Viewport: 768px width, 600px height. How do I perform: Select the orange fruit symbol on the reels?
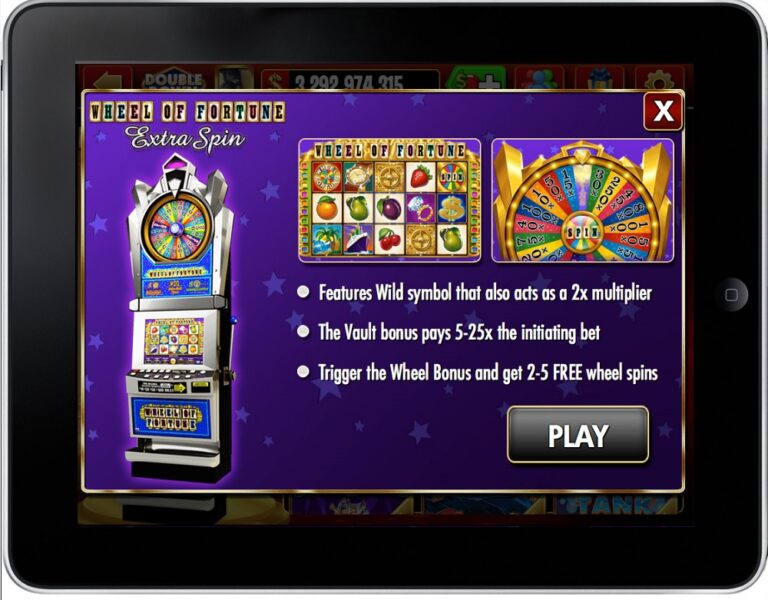click(326, 208)
